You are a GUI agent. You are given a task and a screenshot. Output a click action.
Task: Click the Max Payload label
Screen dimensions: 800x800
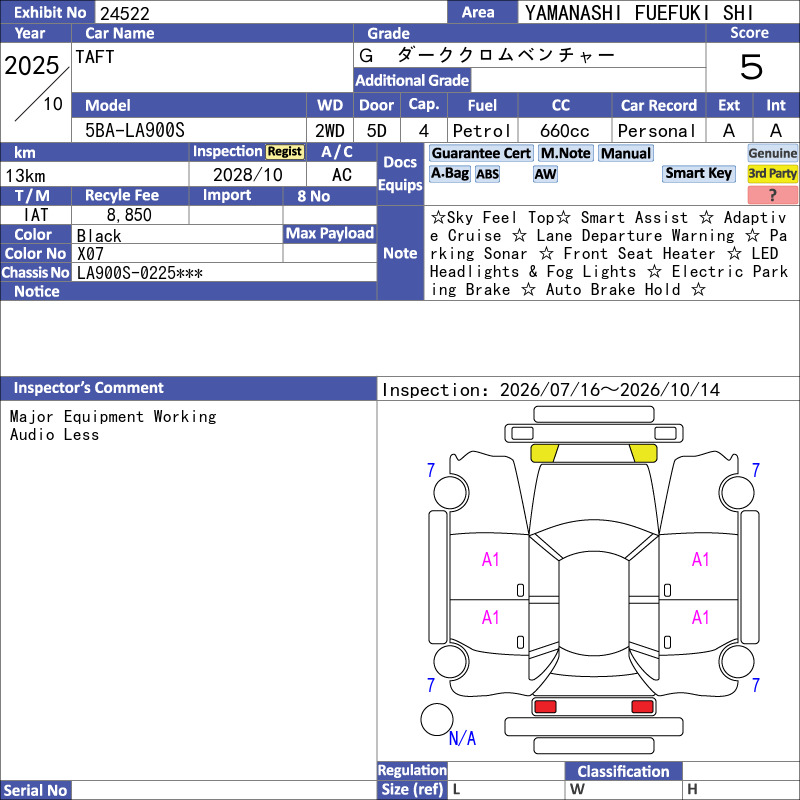(x=330, y=233)
